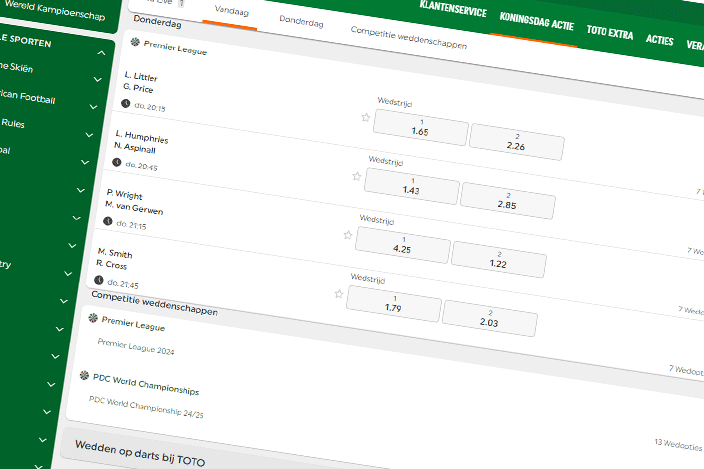This screenshot has width=704, height=469.
Task: Open top Premier League heading above Littler match
Action: click(175, 47)
